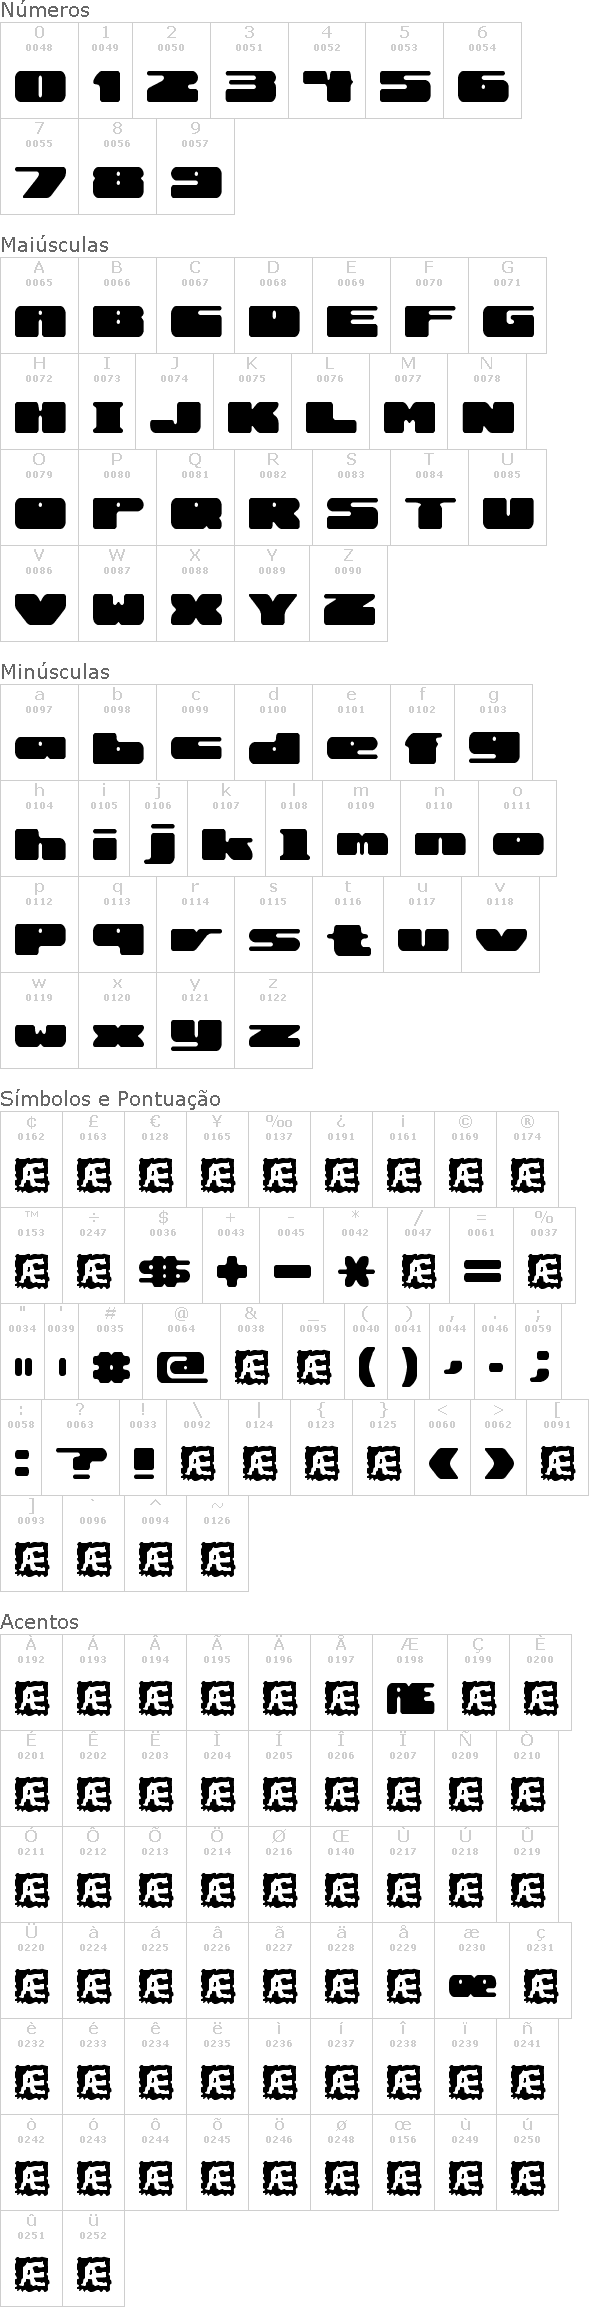
Task: Select the at sign glyph 0064
Action: tap(181, 1351)
